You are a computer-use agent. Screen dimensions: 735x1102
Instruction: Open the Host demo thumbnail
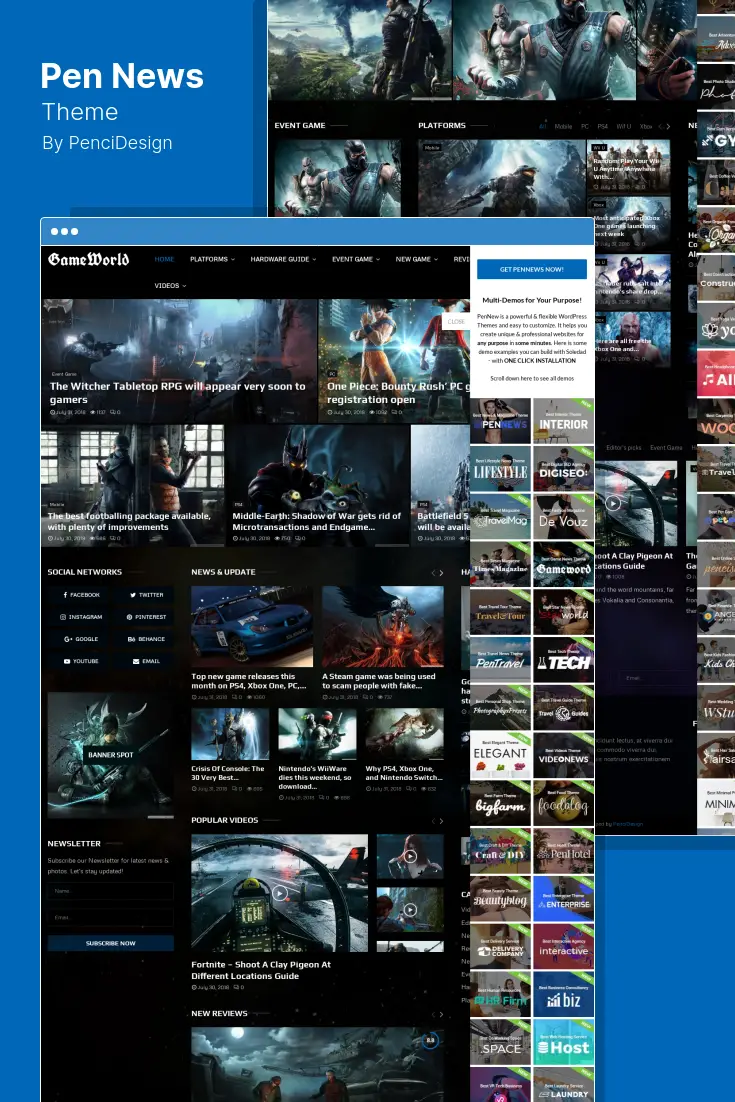click(x=564, y=1042)
